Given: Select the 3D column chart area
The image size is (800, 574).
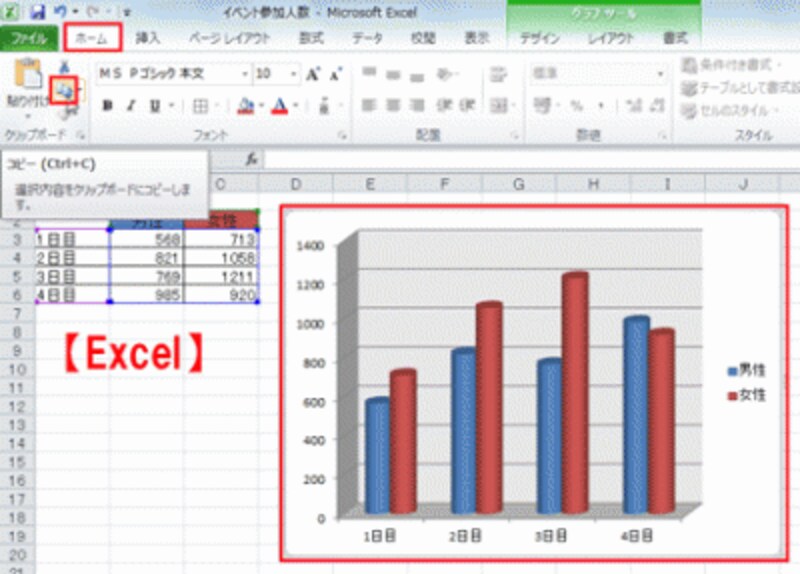Looking at the screenshot, I should click(x=534, y=383).
